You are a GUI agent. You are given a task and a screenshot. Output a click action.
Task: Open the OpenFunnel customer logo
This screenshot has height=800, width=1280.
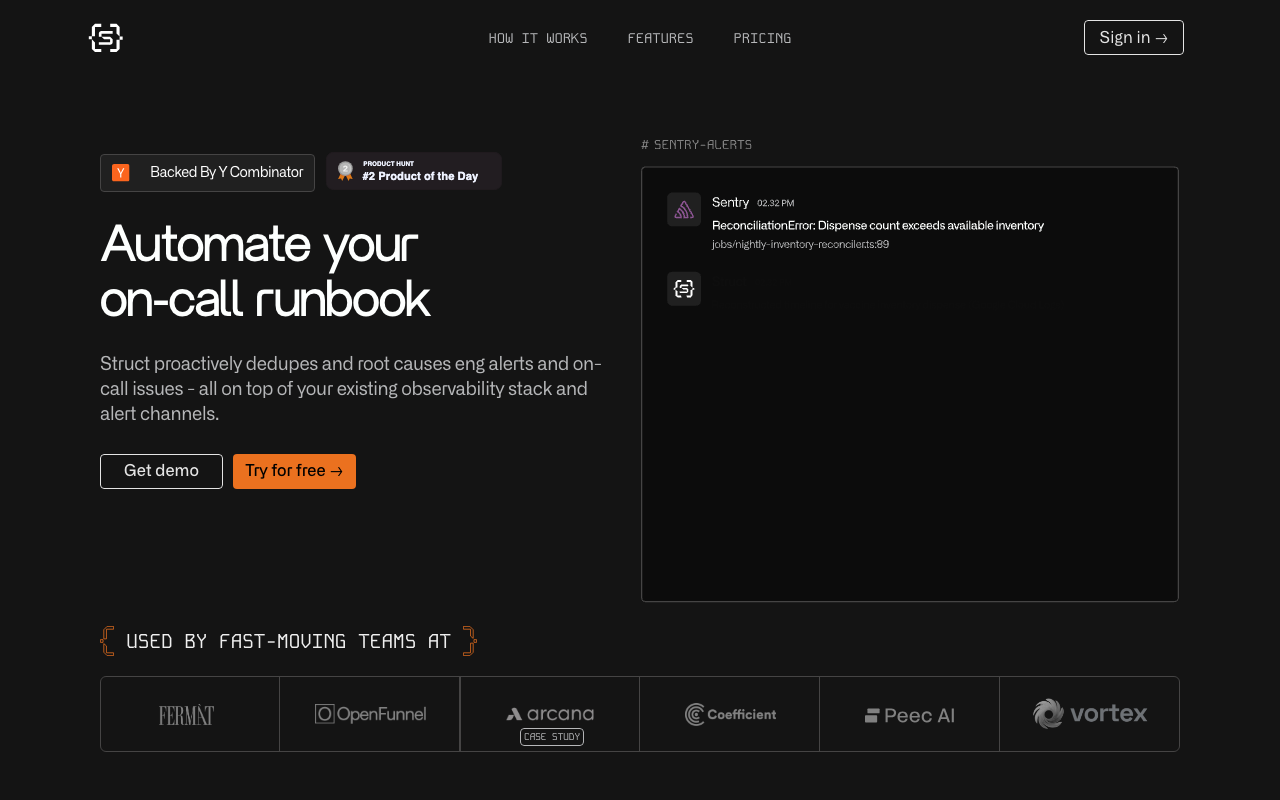370,714
